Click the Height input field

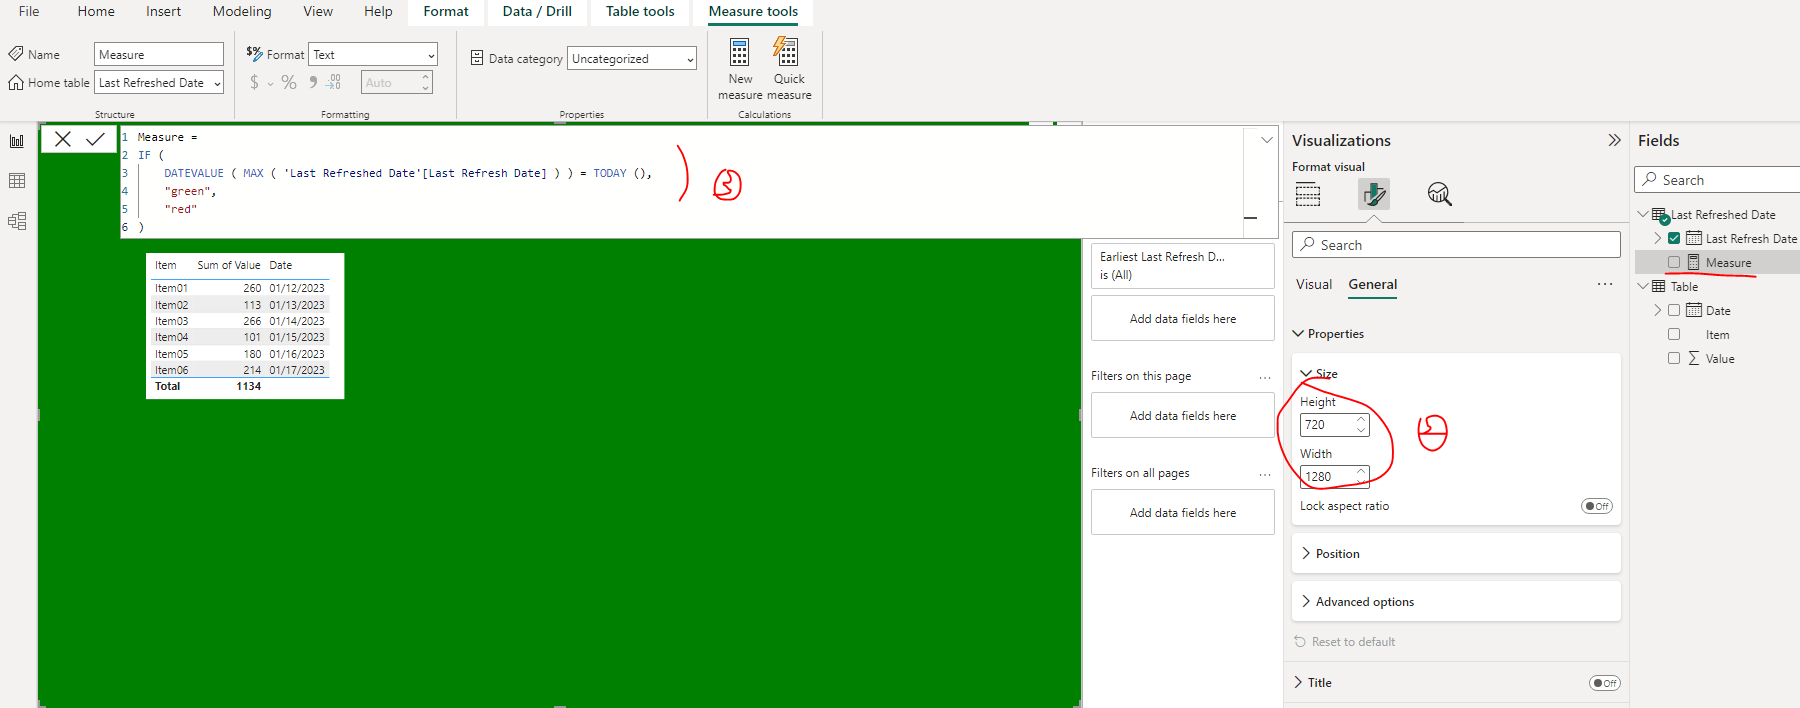click(x=1335, y=425)
